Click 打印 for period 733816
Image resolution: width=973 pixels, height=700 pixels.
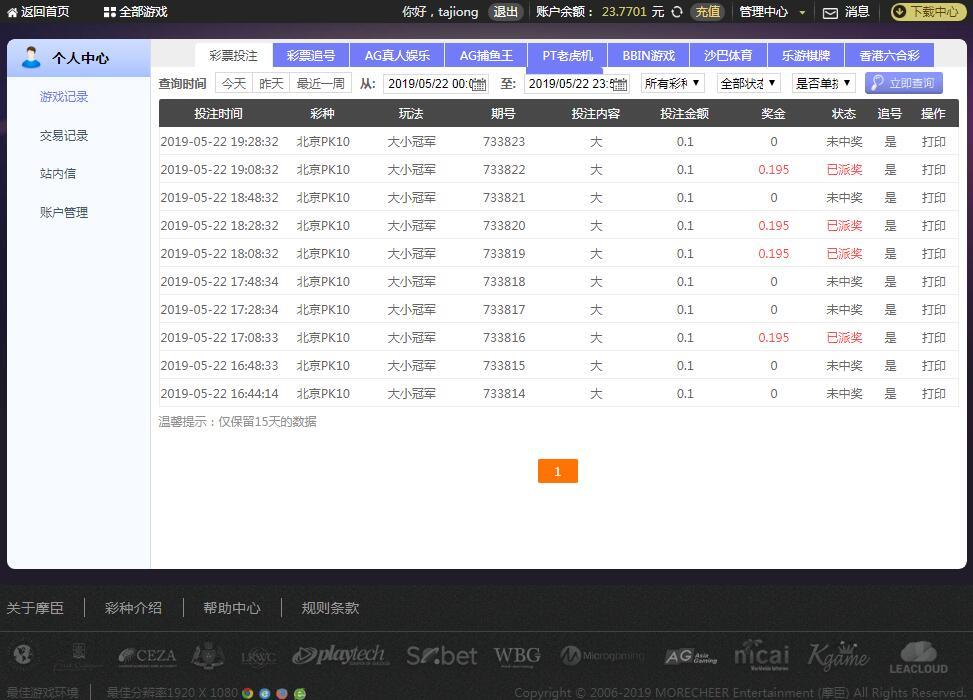pyautogui.click(x=933, y=338)
